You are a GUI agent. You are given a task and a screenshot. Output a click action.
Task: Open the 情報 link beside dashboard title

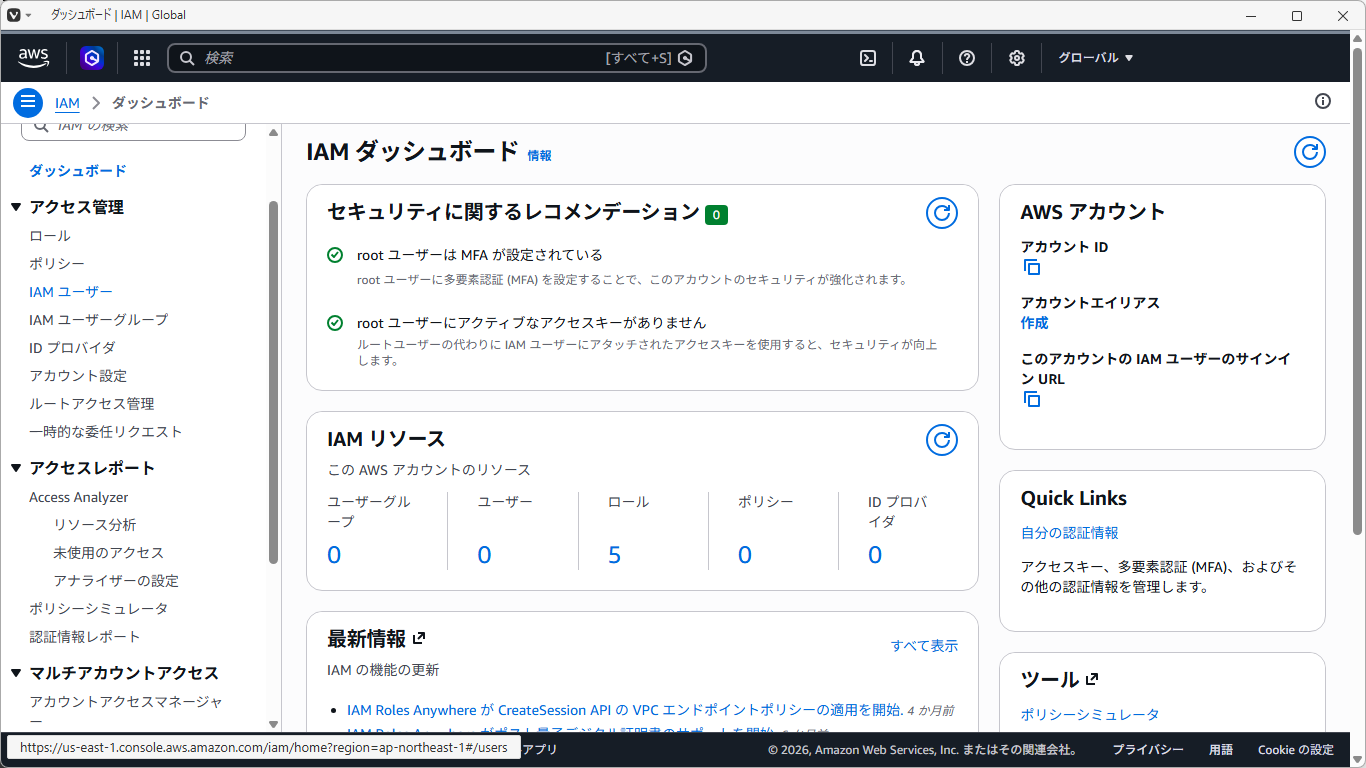[539, 156]
